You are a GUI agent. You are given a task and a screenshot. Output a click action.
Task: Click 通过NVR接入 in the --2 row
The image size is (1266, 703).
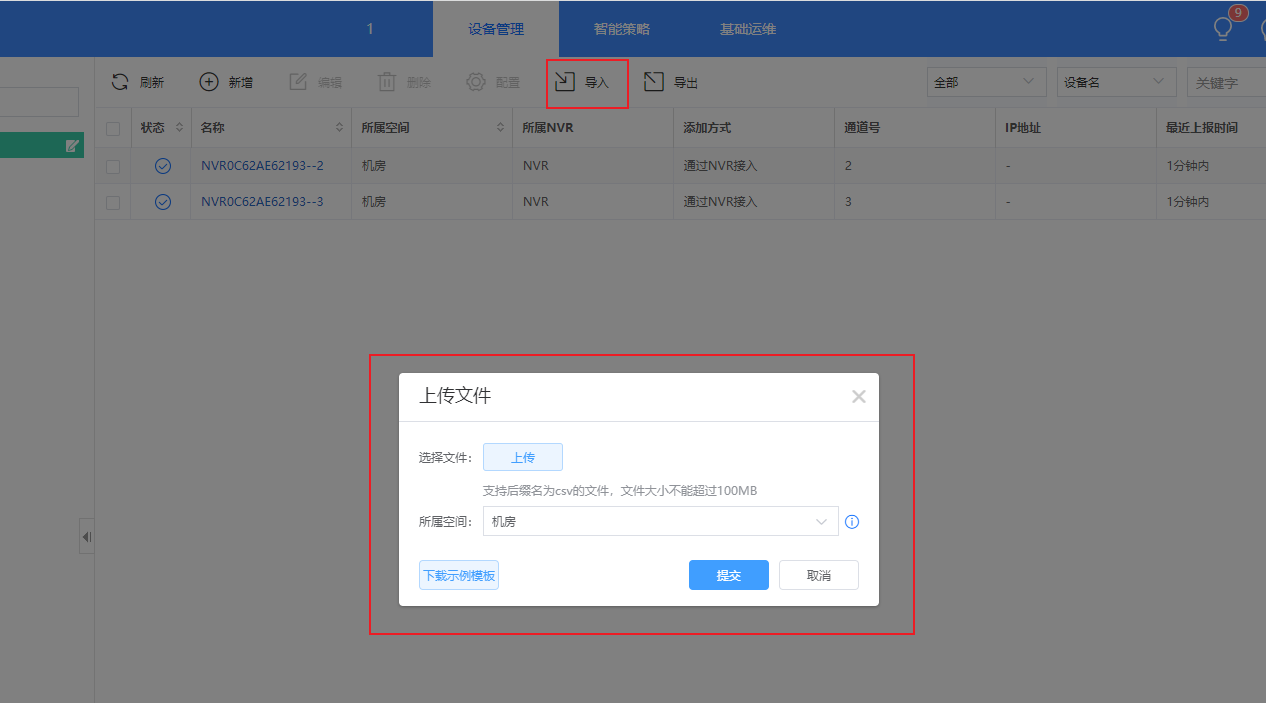(x=720, y=166)
